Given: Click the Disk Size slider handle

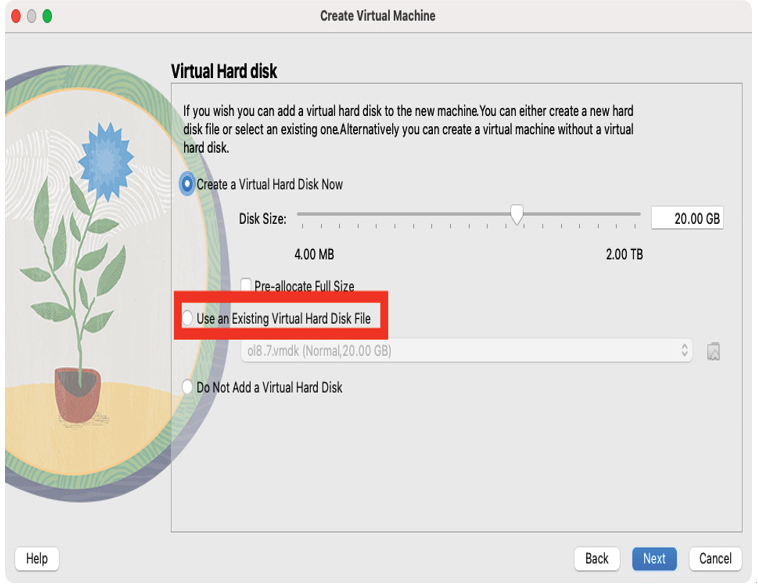Looking at the screenshot, I should click(517, 214).
